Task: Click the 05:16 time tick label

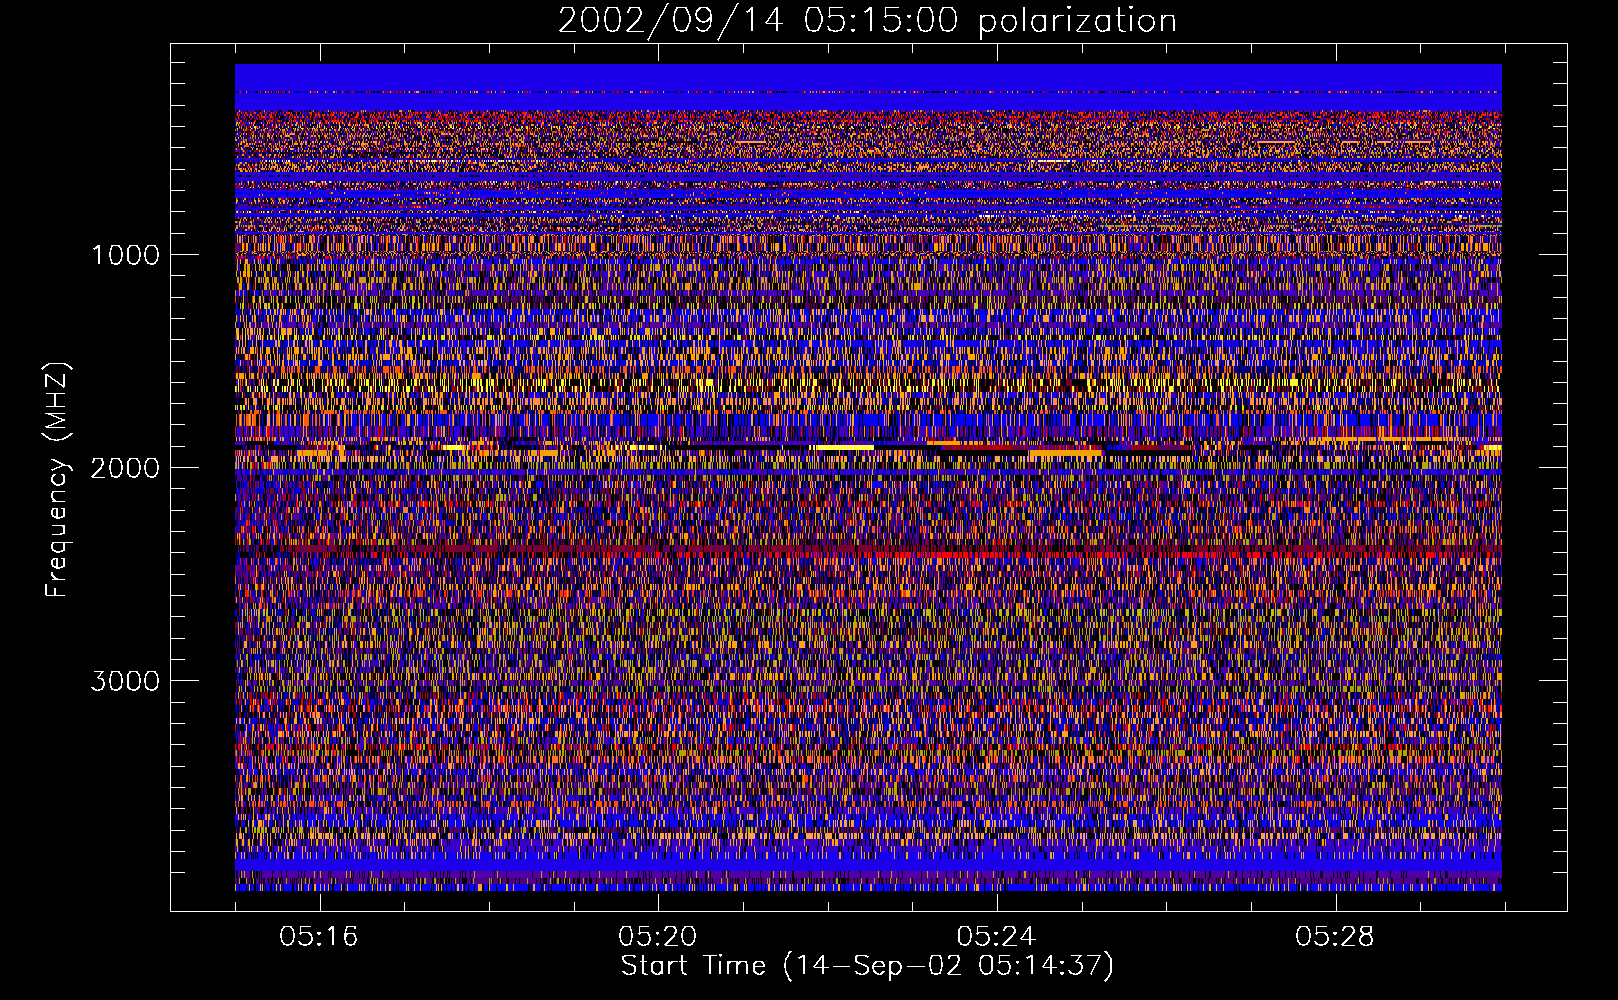Action: pos(319,936)
